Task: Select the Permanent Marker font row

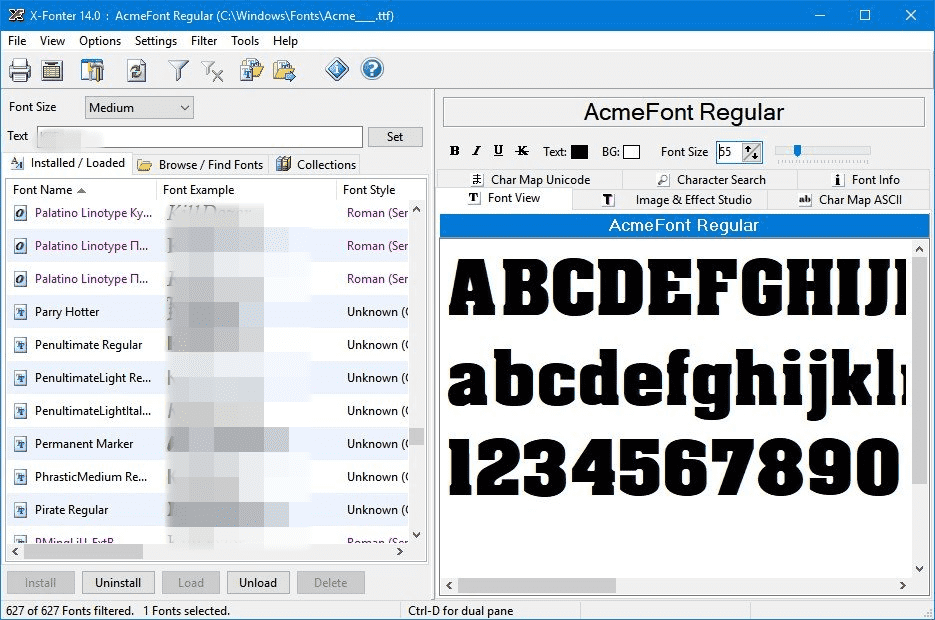Action: (x=209, y=444)
